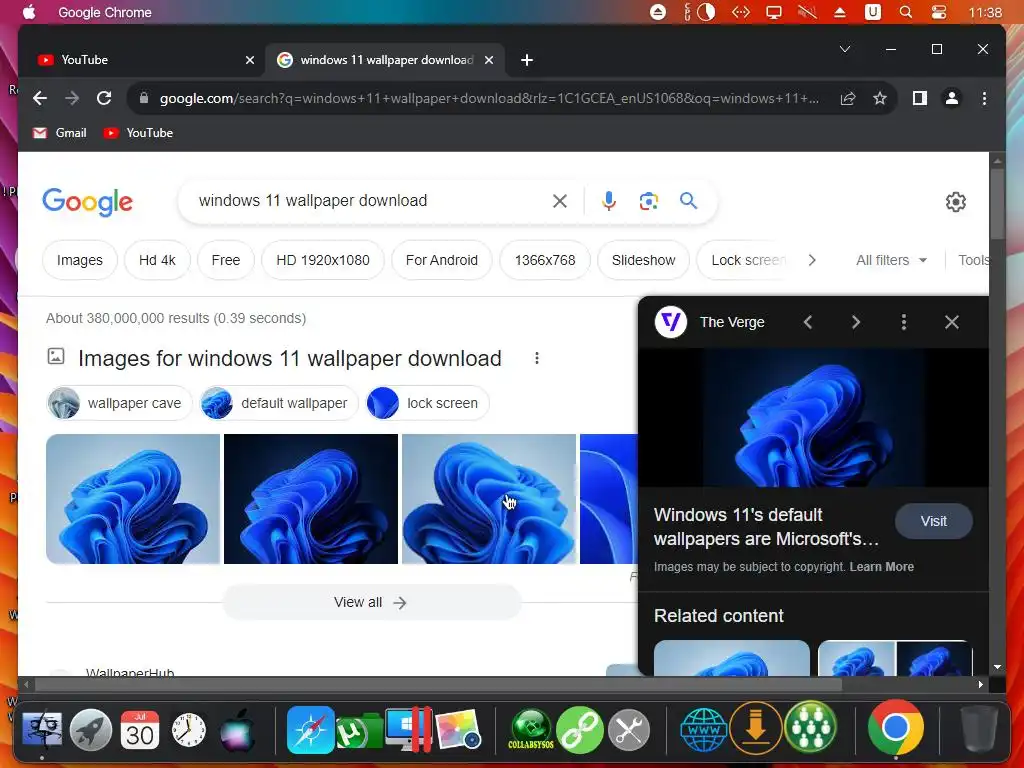The width and height of the screenshot is (1024, 768).
Task: Apply the Slideshow filter chip
Action: [x=643, y=260]
